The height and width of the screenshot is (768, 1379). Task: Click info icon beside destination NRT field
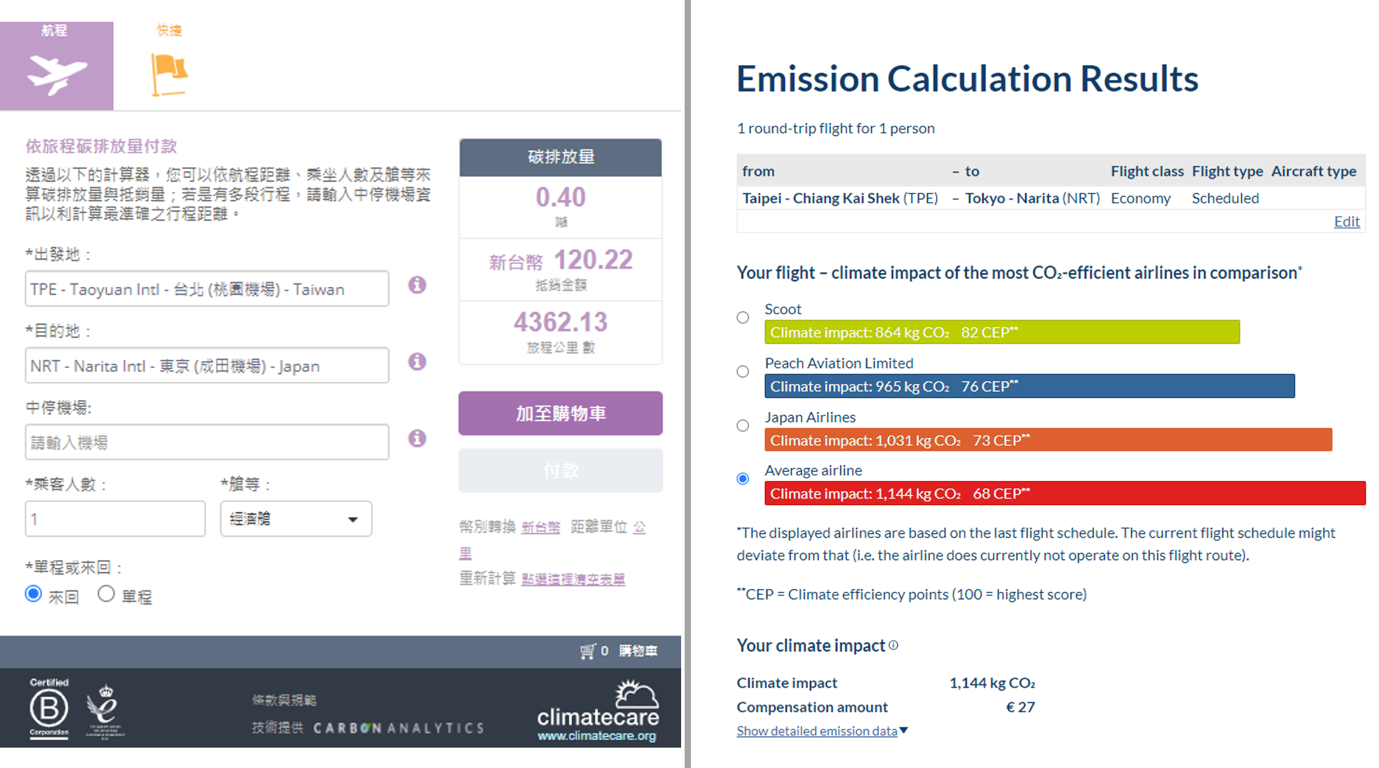pyautogui.click(x=417, y=362)
